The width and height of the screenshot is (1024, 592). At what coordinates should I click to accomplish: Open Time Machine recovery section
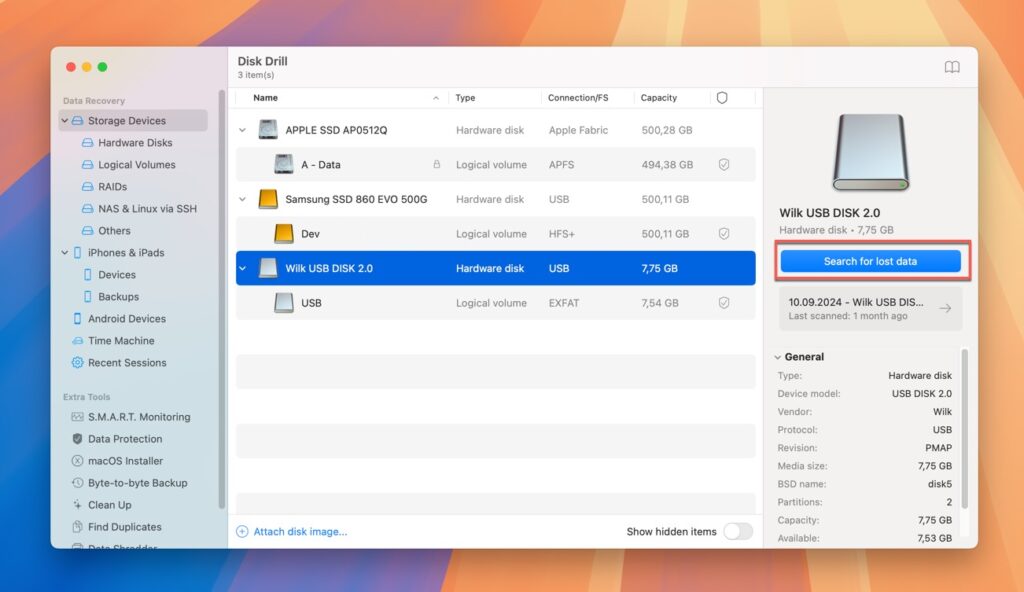tap(120, 341)
